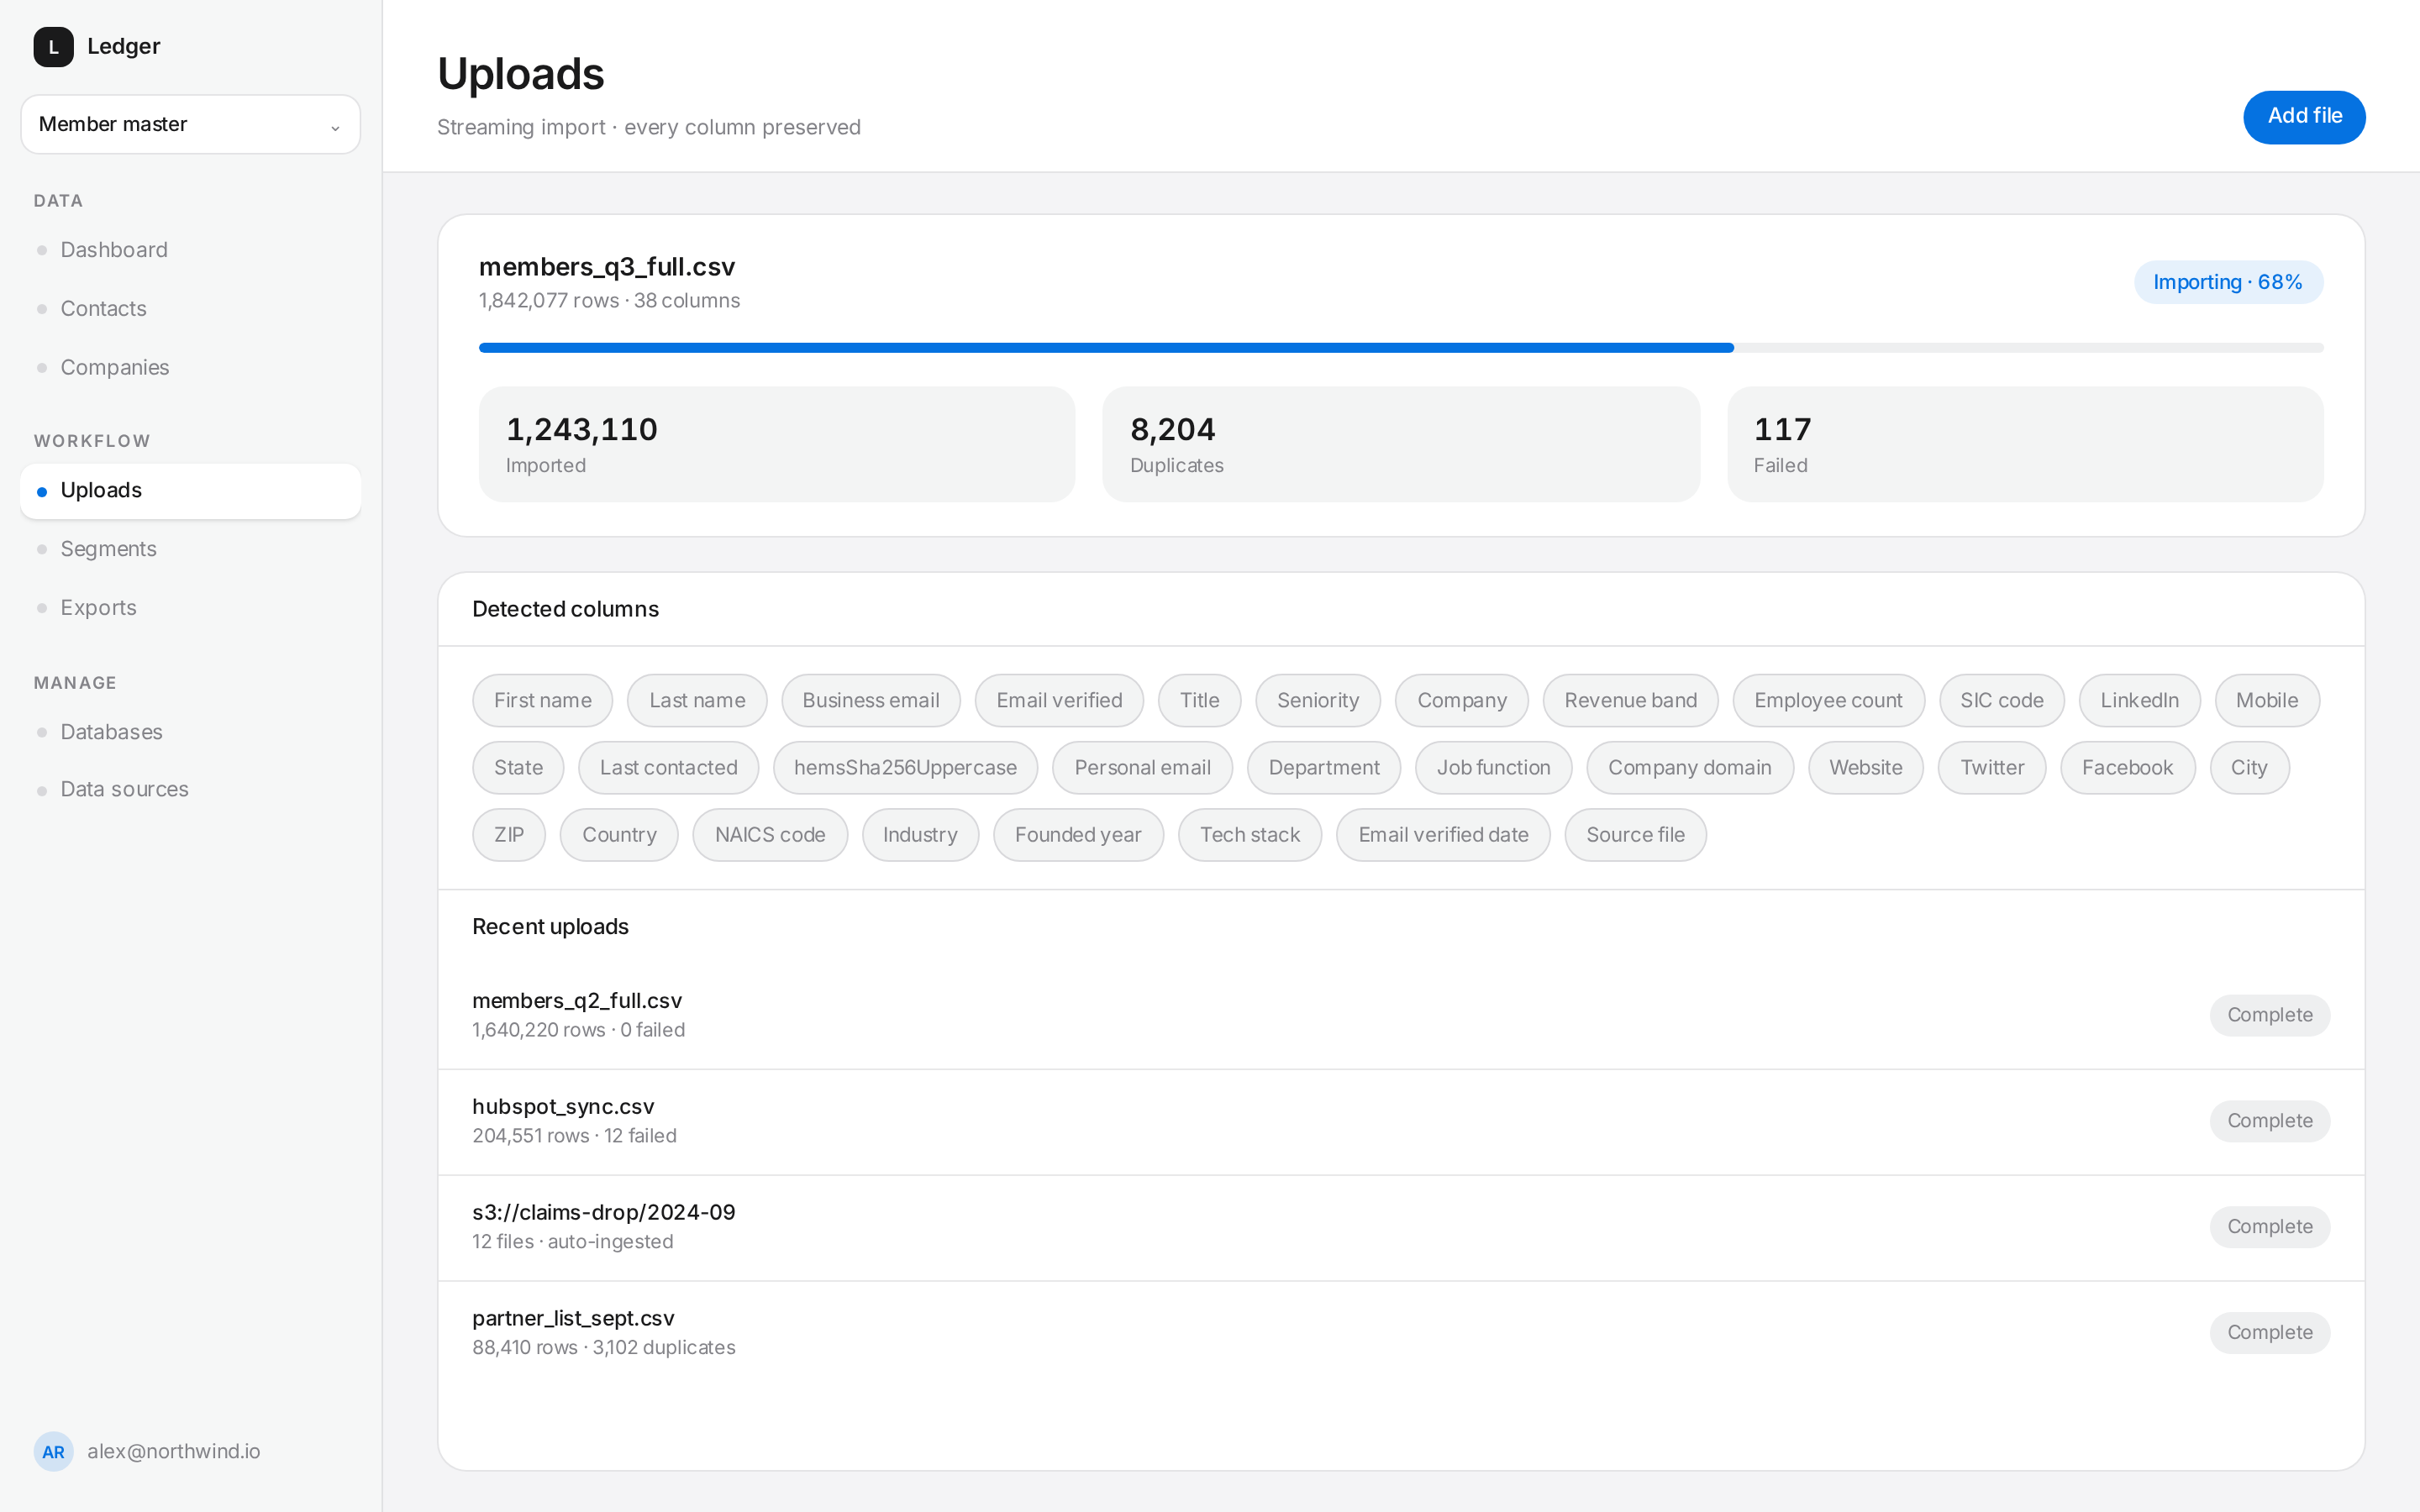Open Databases in the sidebar
This screenshot has width=2420, height=1512.
190,732
